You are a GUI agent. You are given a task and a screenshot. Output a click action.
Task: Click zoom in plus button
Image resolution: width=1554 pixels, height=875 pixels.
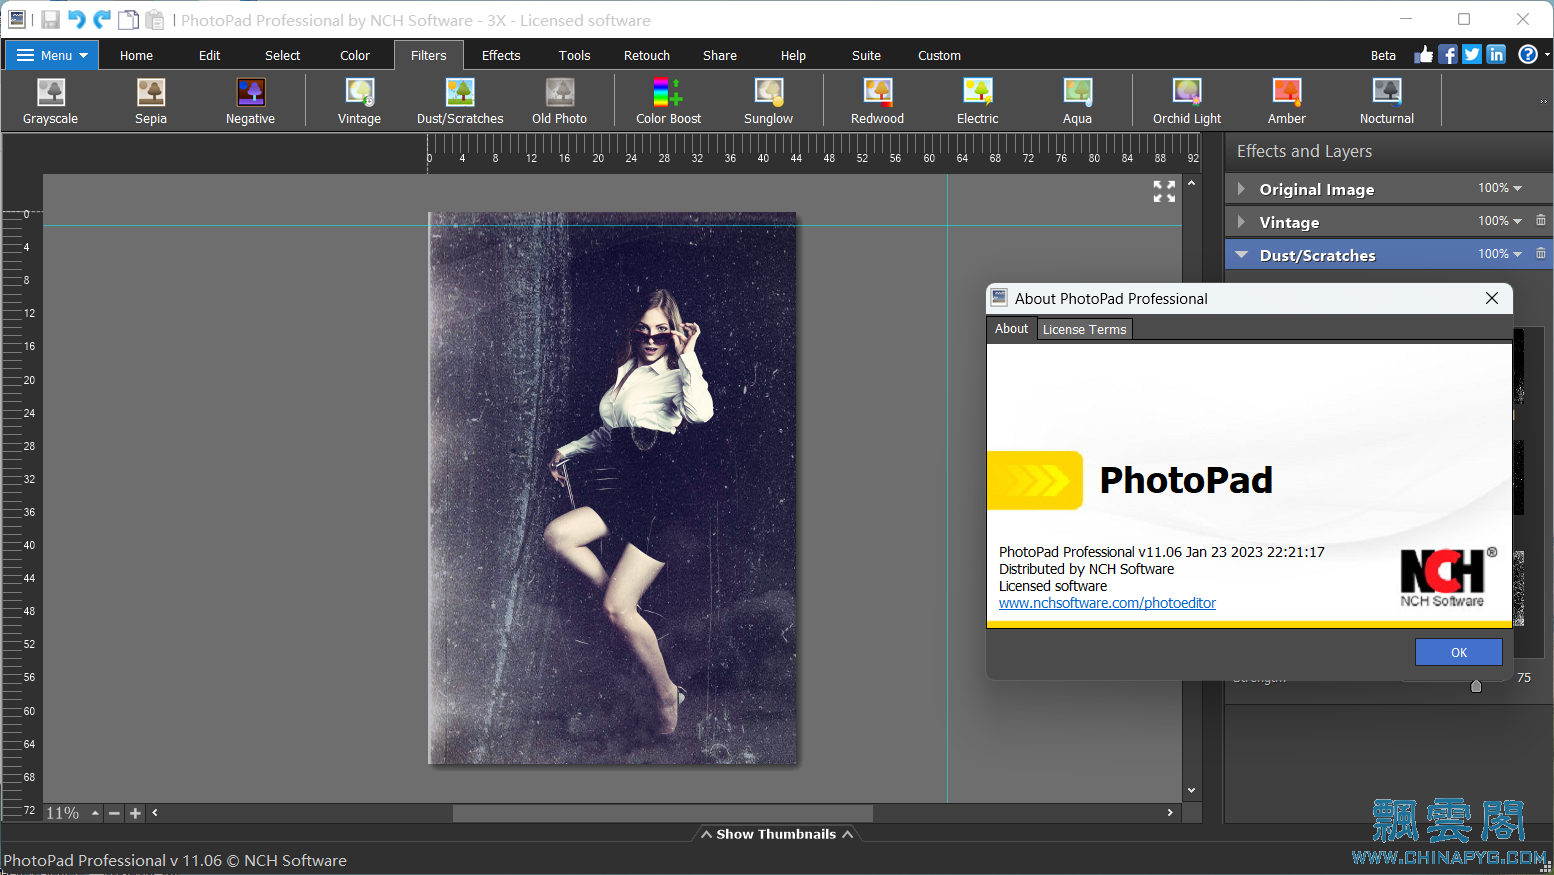pos(135,813)
